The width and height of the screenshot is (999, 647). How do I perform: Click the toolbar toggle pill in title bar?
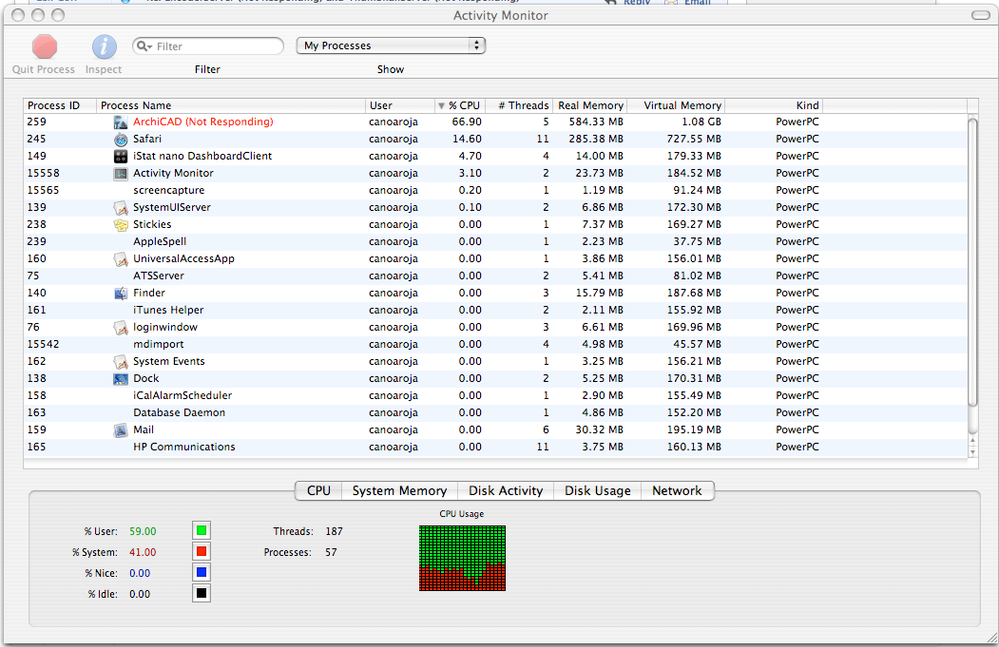(981, 15)
